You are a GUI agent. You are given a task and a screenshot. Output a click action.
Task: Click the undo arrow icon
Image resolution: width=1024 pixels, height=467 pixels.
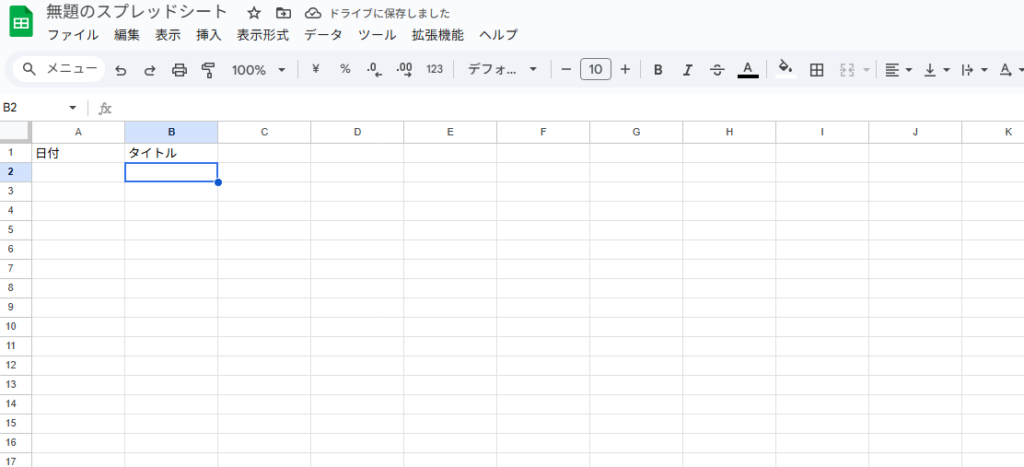click(121, 70)
